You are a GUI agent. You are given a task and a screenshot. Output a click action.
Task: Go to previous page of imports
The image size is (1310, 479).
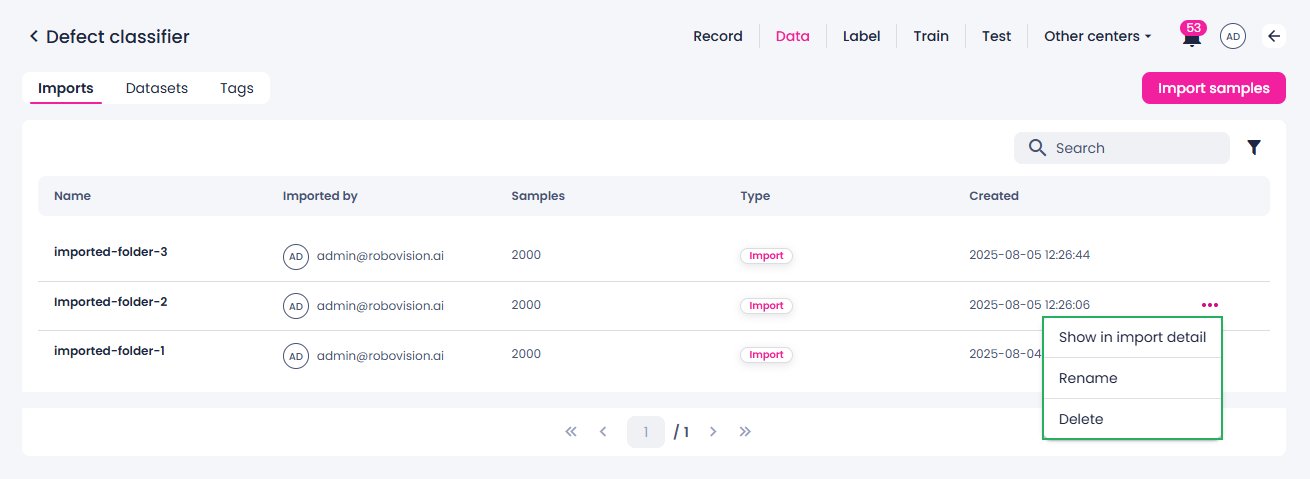point(603,432)
